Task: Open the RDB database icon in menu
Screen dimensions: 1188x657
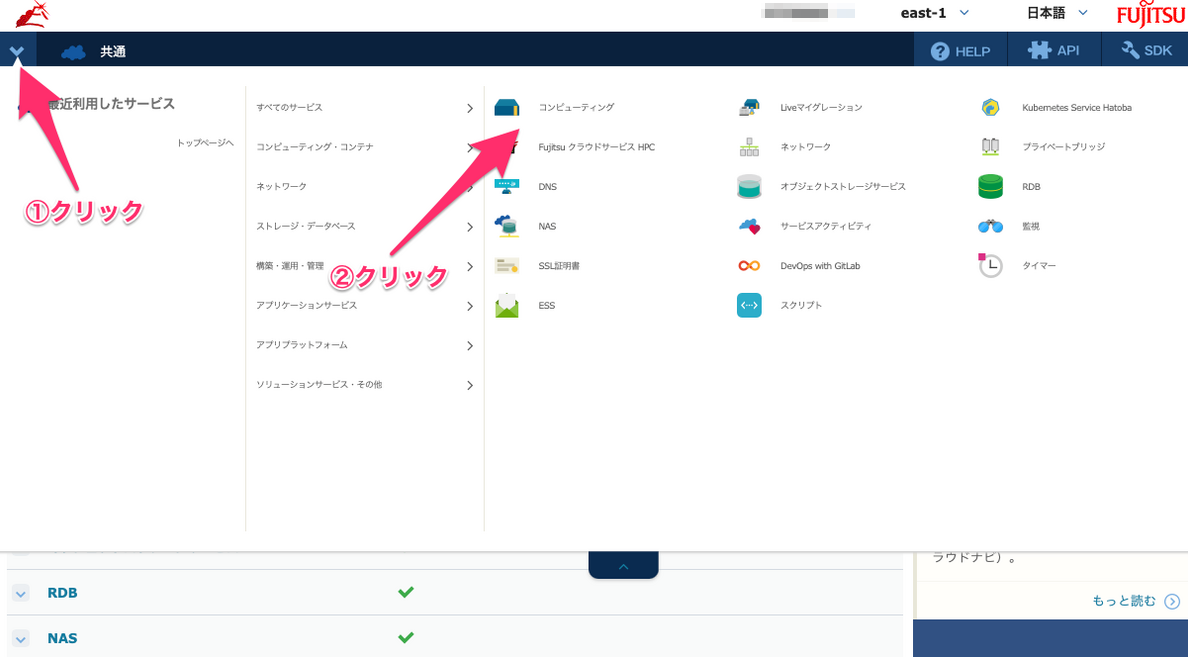Action: coord(991,186)
